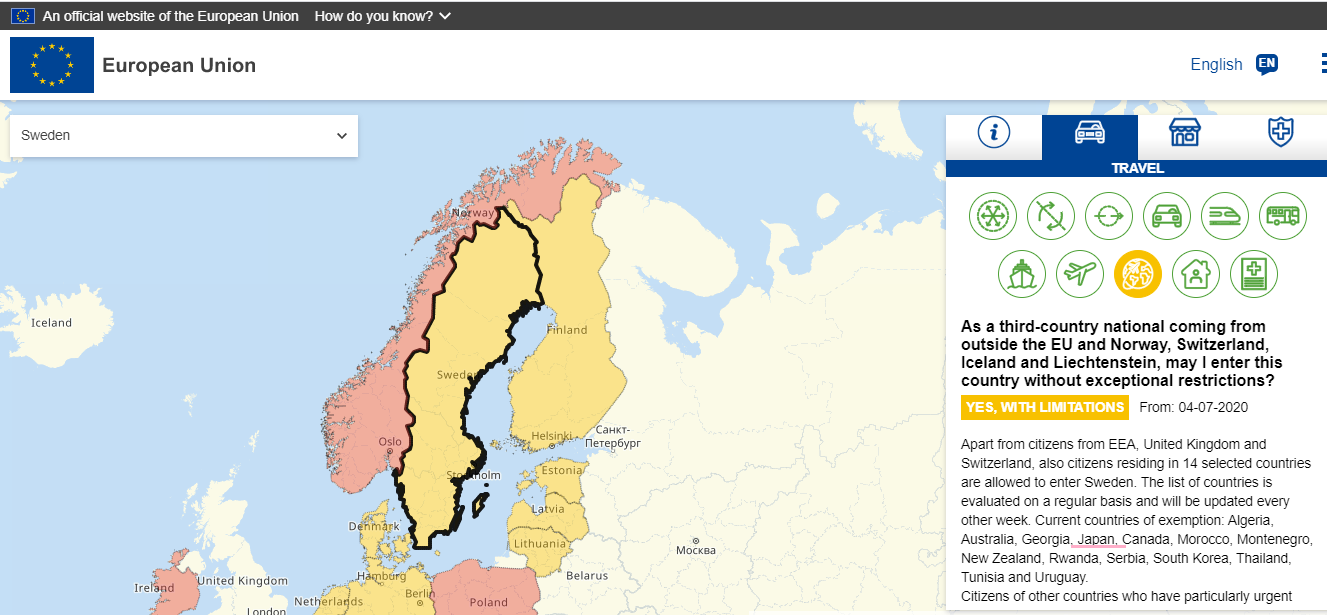Select the quarantine house-with-person icon
This screenshot has width=1327, height=615.
tap(1196, 274)
